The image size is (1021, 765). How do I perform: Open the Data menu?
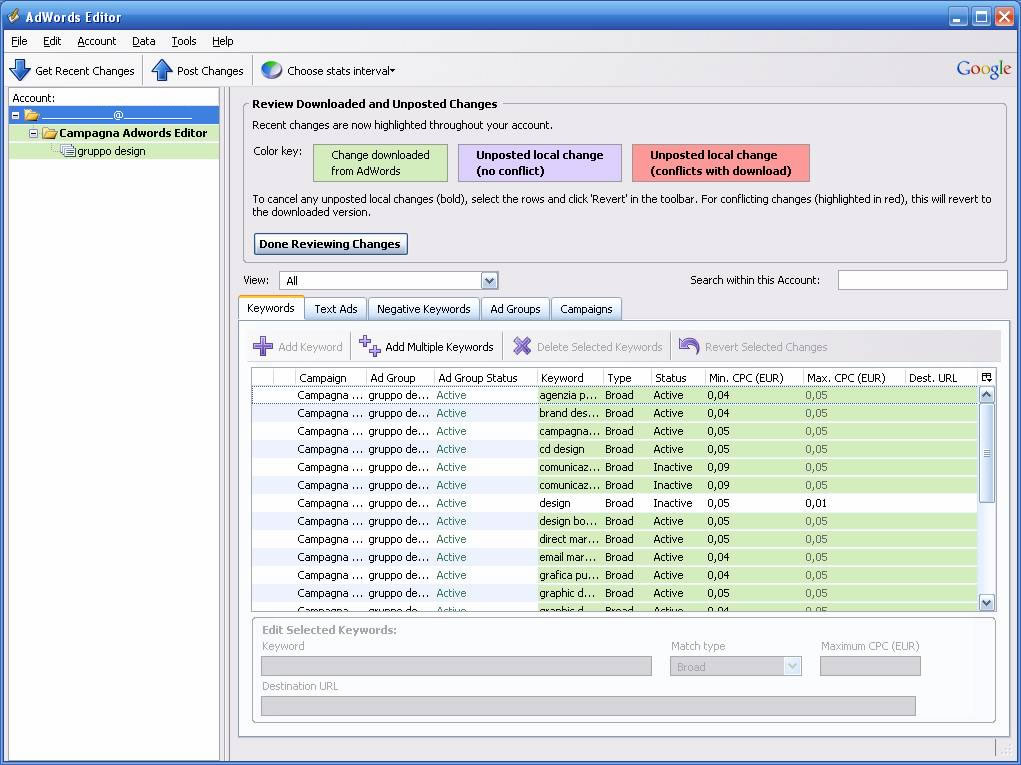pyautogui.click(x=143, y=41)
